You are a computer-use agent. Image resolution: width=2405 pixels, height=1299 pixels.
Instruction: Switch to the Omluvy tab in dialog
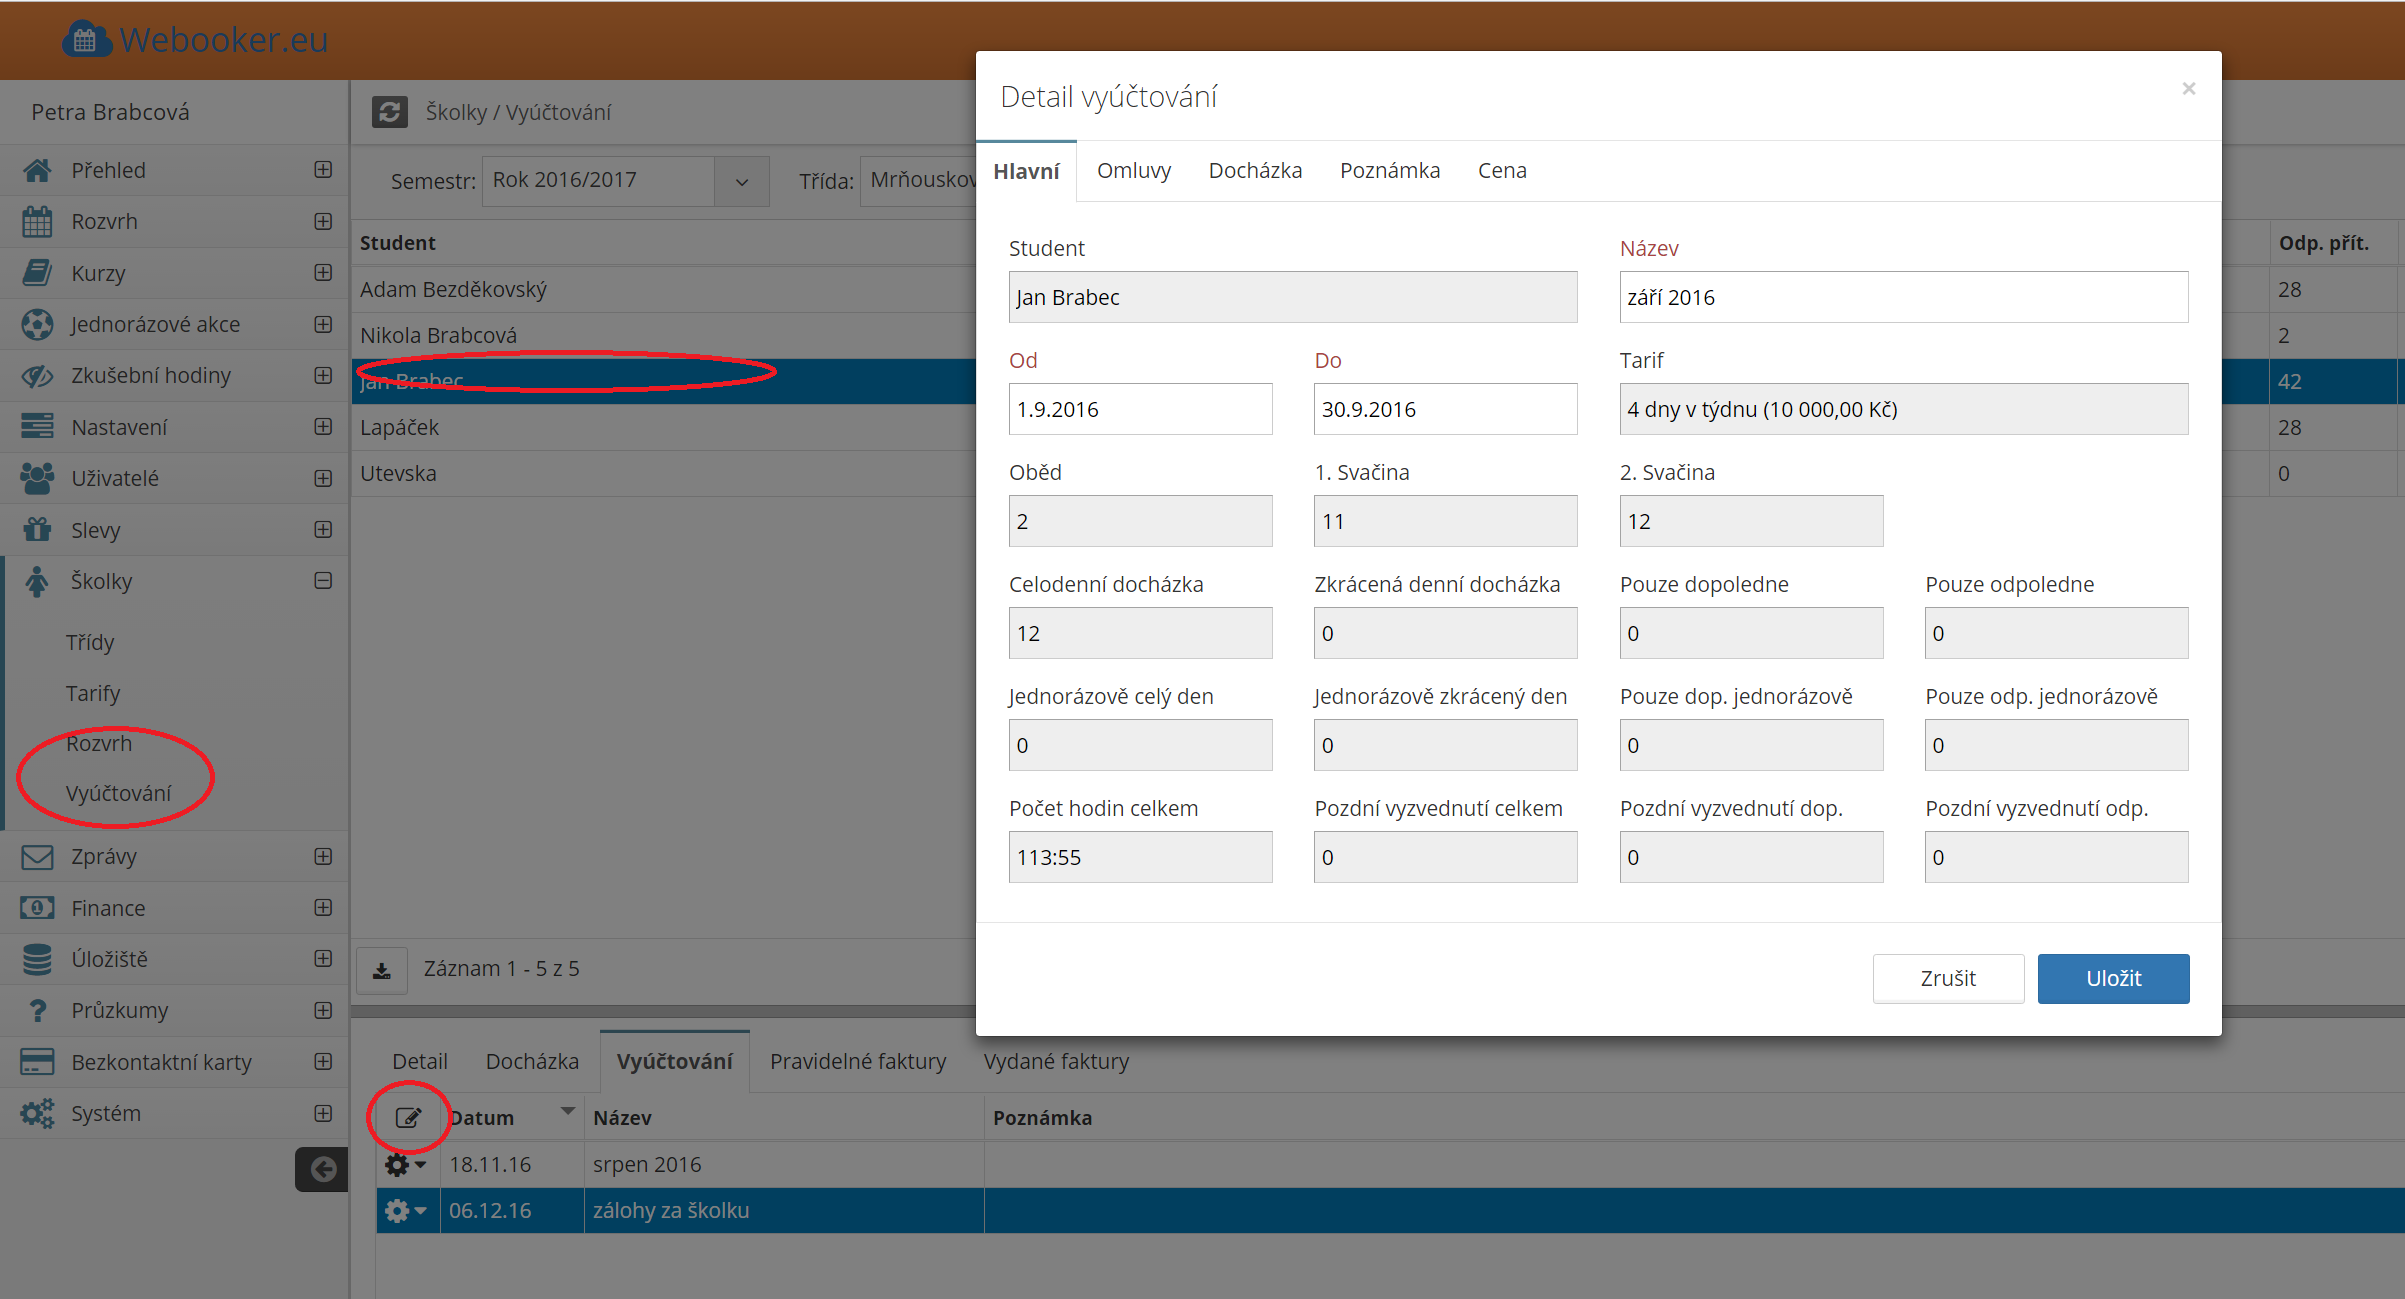[x=1133, y=171]
